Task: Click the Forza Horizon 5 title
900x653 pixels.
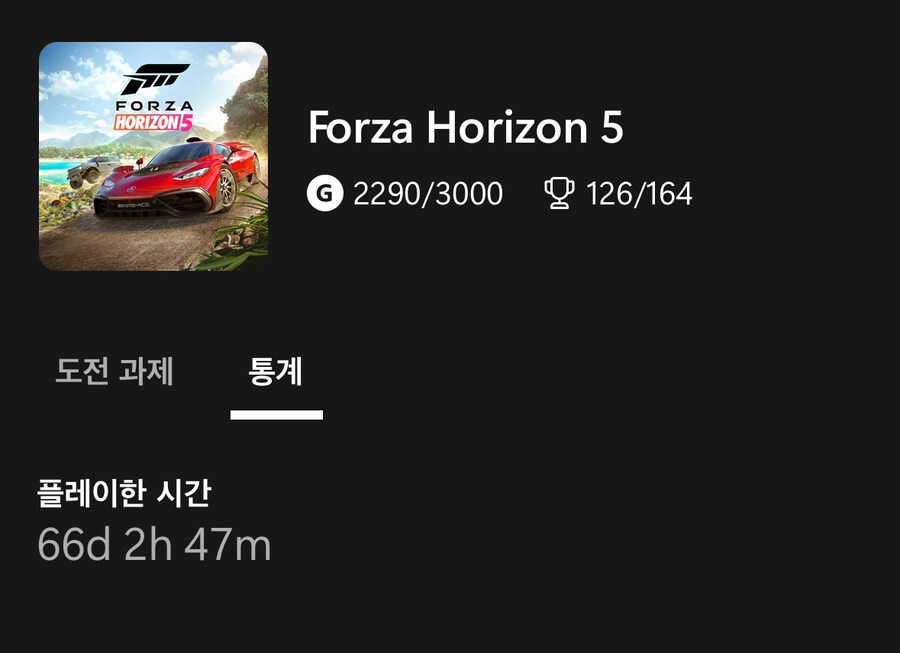Action: (x=465, y=127)
